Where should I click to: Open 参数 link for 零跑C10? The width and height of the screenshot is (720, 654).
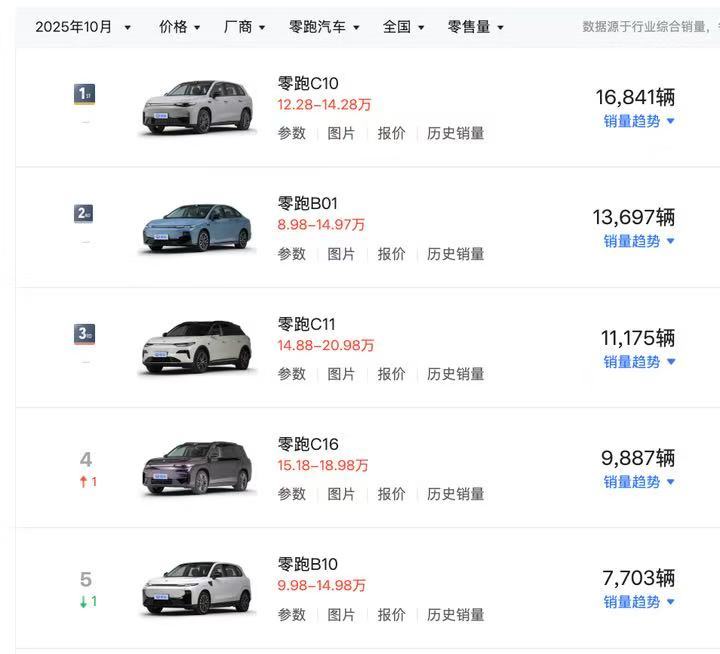coord(292,133)
